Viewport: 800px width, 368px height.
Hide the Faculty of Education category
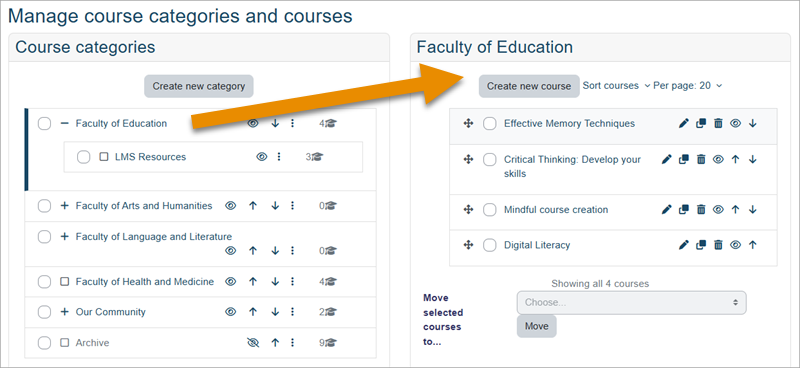tap(253, 124)
